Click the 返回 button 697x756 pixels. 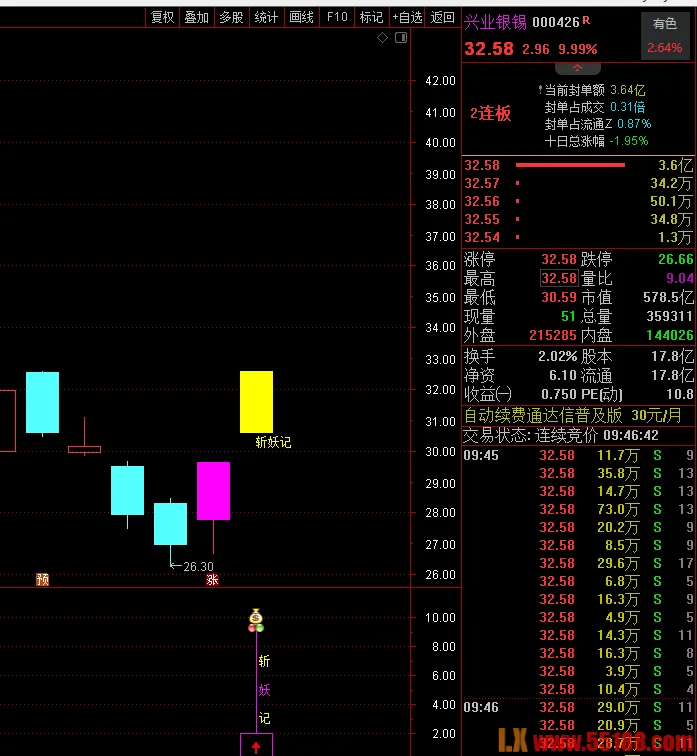click(x=442, y=17)
